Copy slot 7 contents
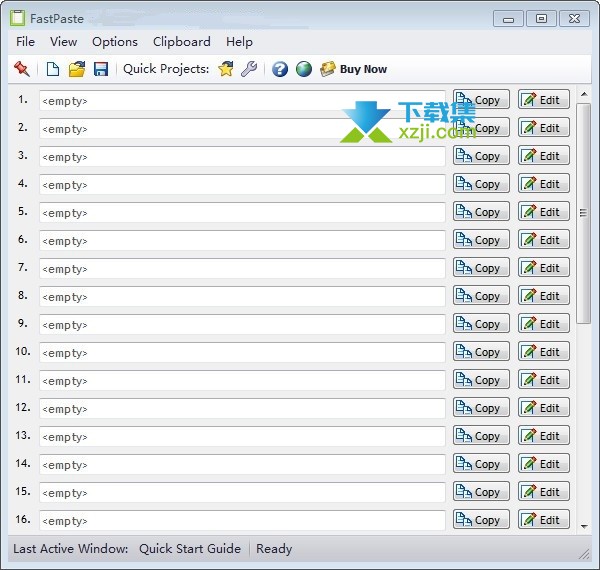Viewport: 600px width, 570px height. tap(481, 267)
